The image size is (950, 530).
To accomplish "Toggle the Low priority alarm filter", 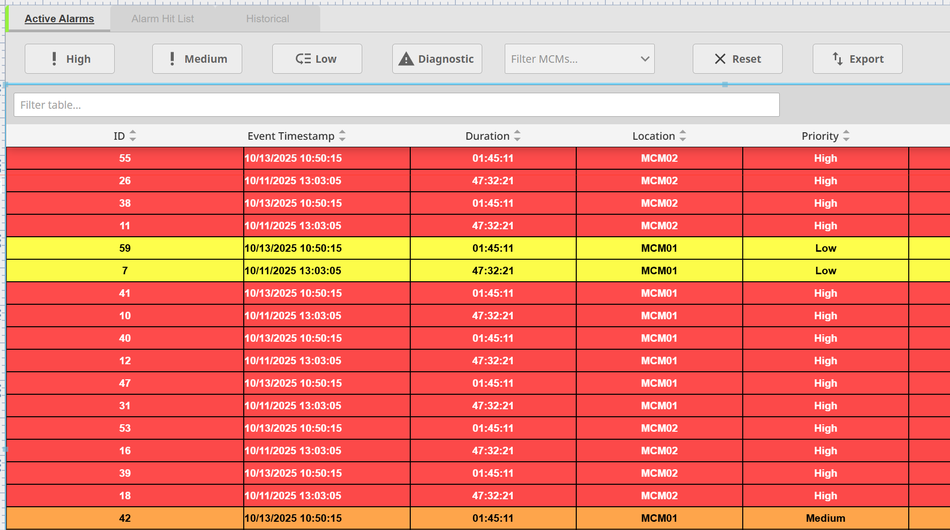I will coord(317,59).
